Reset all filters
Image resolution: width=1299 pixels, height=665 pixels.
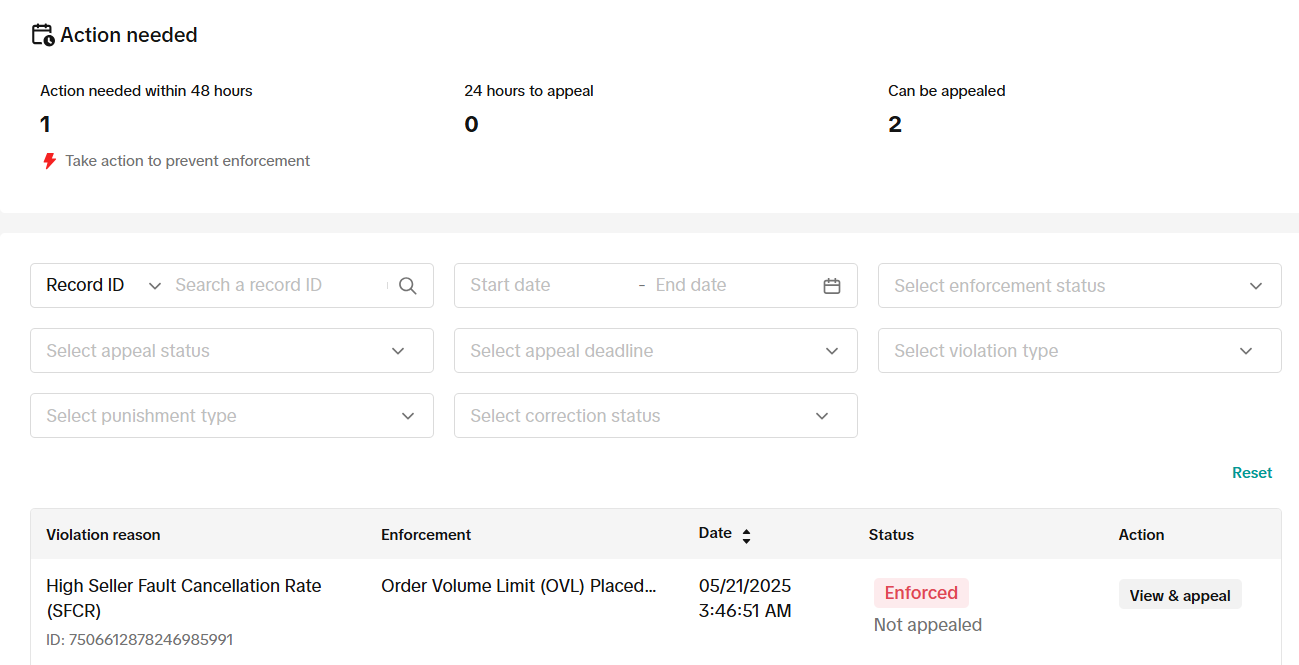coord(1251,473)
